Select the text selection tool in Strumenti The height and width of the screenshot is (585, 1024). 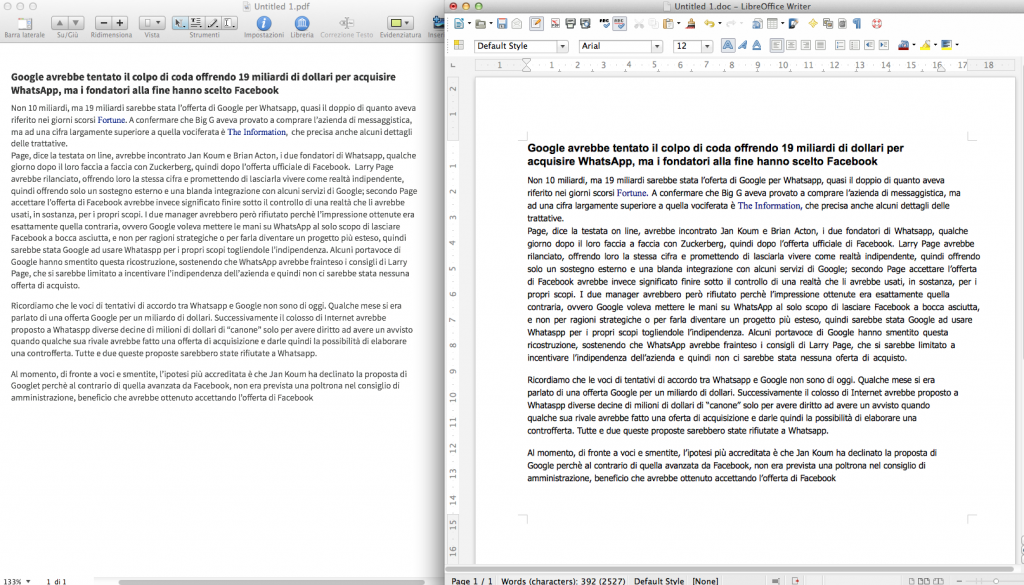(195, 23)
